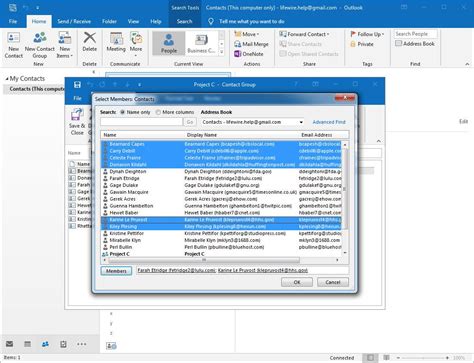The height and width of the screenshot is (363, 474).
Task: Select the More columns radio button
Action: pos(158,112)
